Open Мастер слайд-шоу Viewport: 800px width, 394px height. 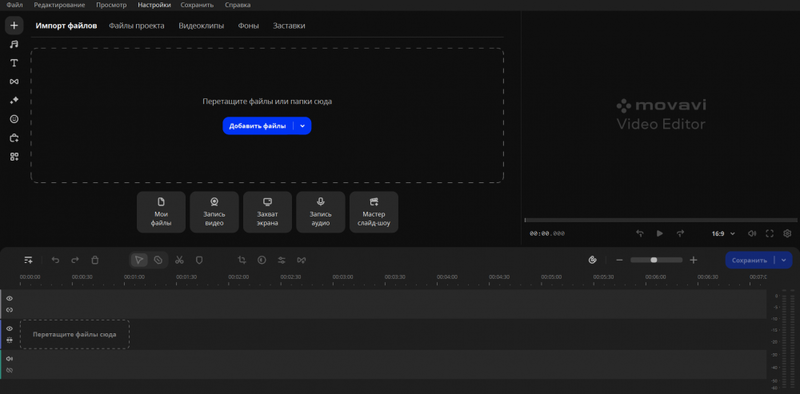[x=374, y=212]
